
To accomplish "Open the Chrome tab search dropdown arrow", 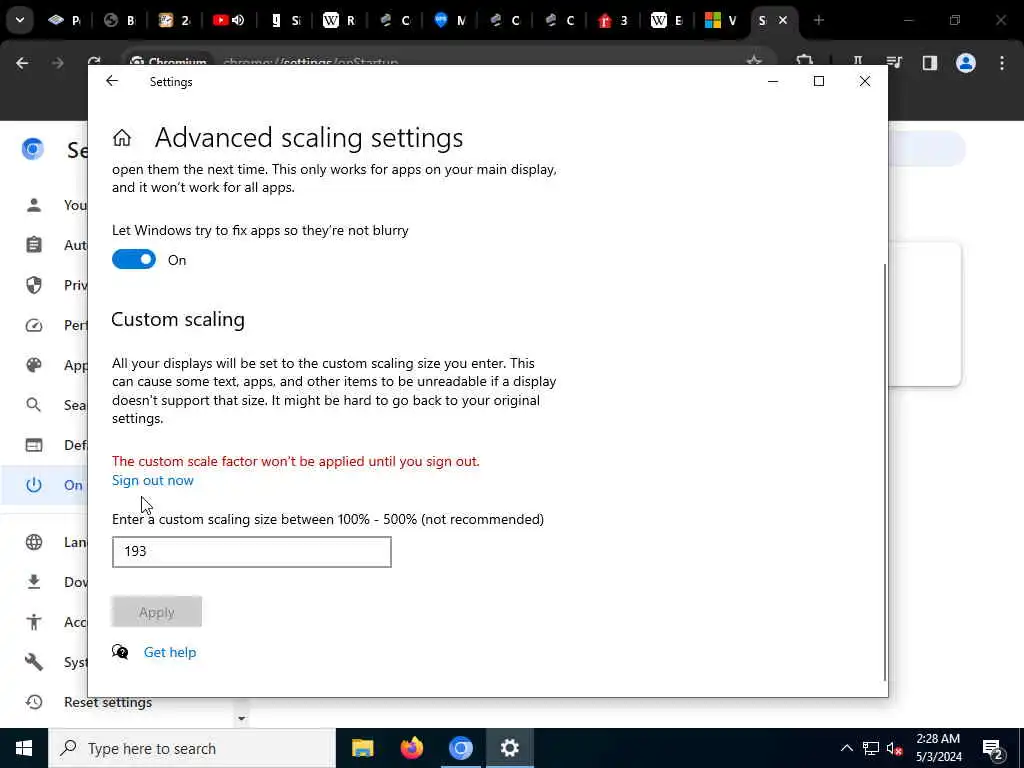I will click(x=20, y=20).
